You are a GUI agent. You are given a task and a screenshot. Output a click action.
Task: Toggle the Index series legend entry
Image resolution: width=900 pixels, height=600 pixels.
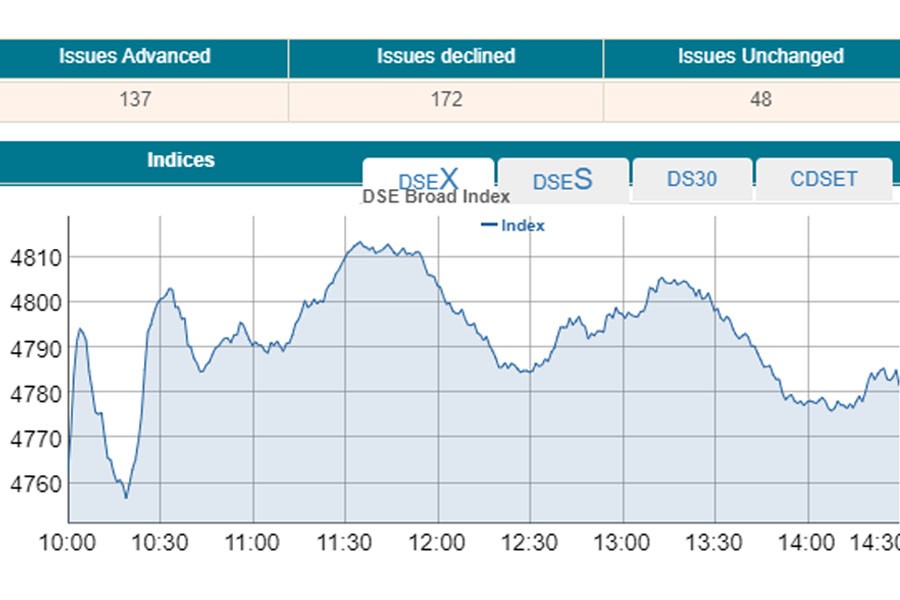point(513,226)
